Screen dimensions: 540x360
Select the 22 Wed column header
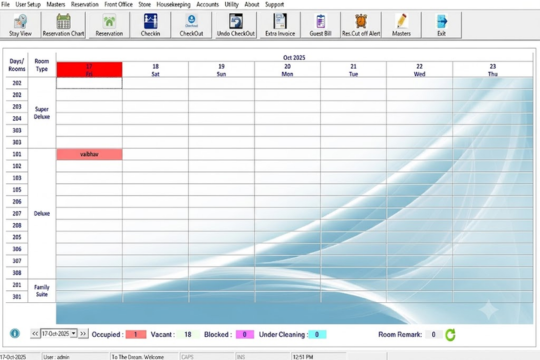(x=419, y=70)
